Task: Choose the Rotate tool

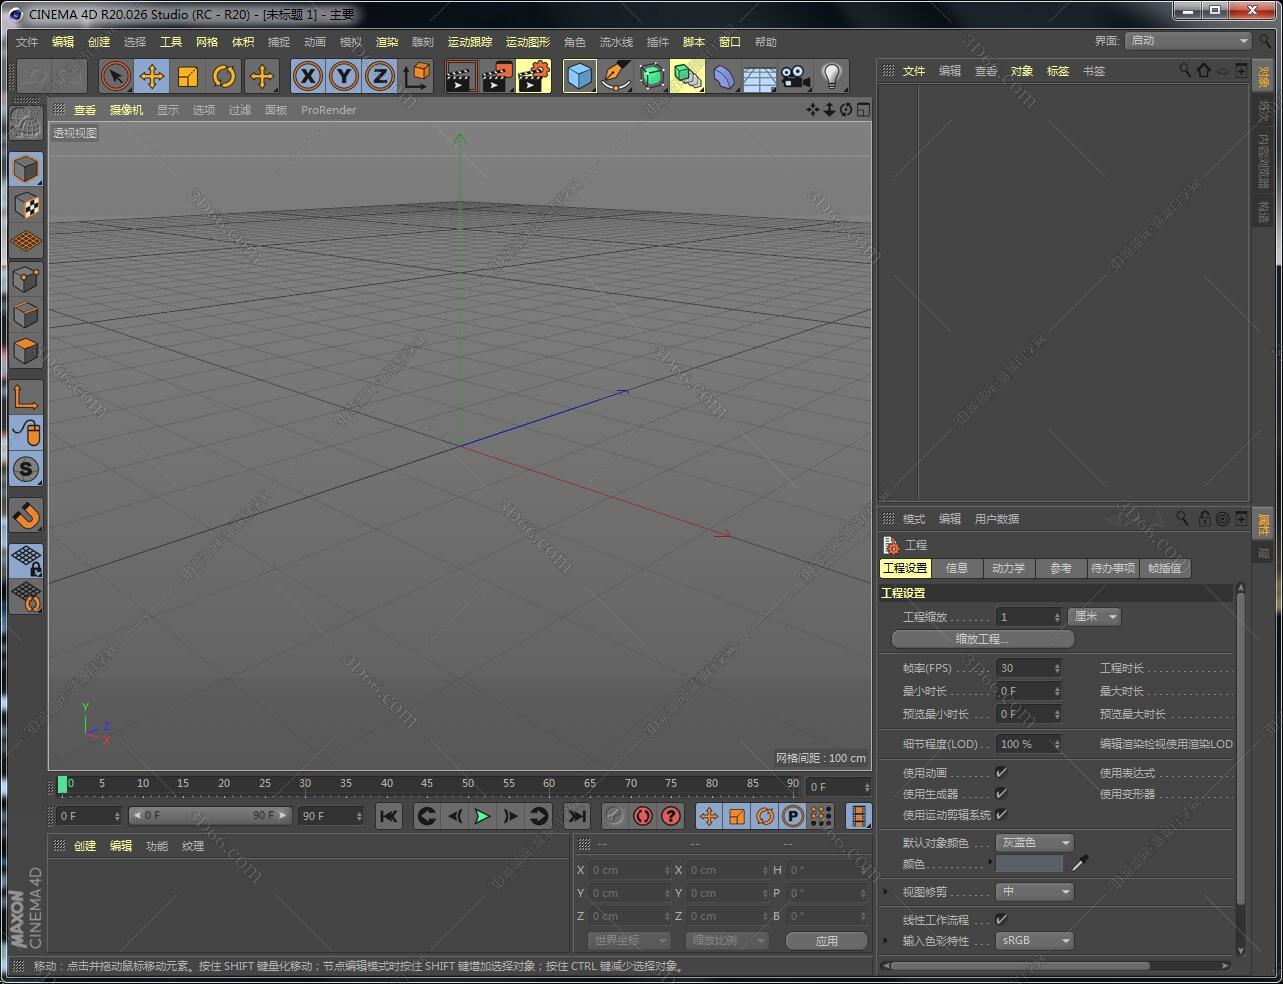Action: pyautogui.click(x=223, y=76)
